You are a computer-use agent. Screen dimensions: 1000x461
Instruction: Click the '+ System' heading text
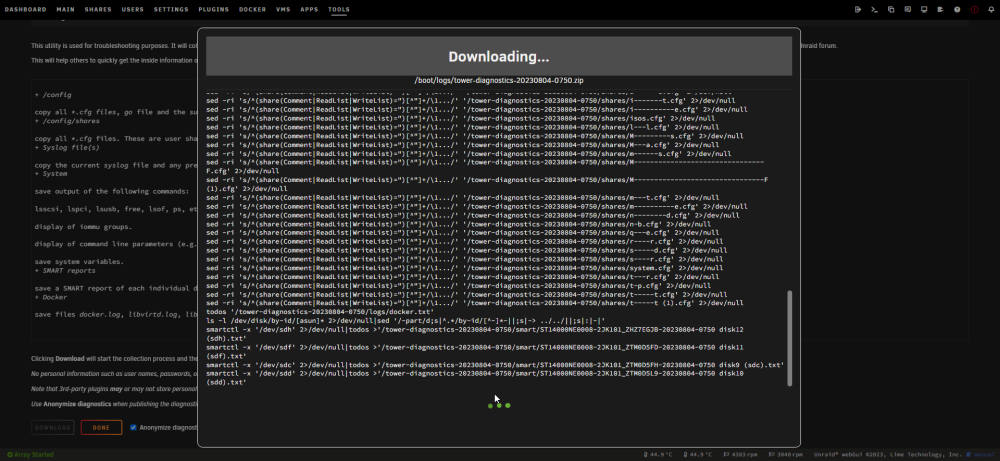click(x=51, y=173)
